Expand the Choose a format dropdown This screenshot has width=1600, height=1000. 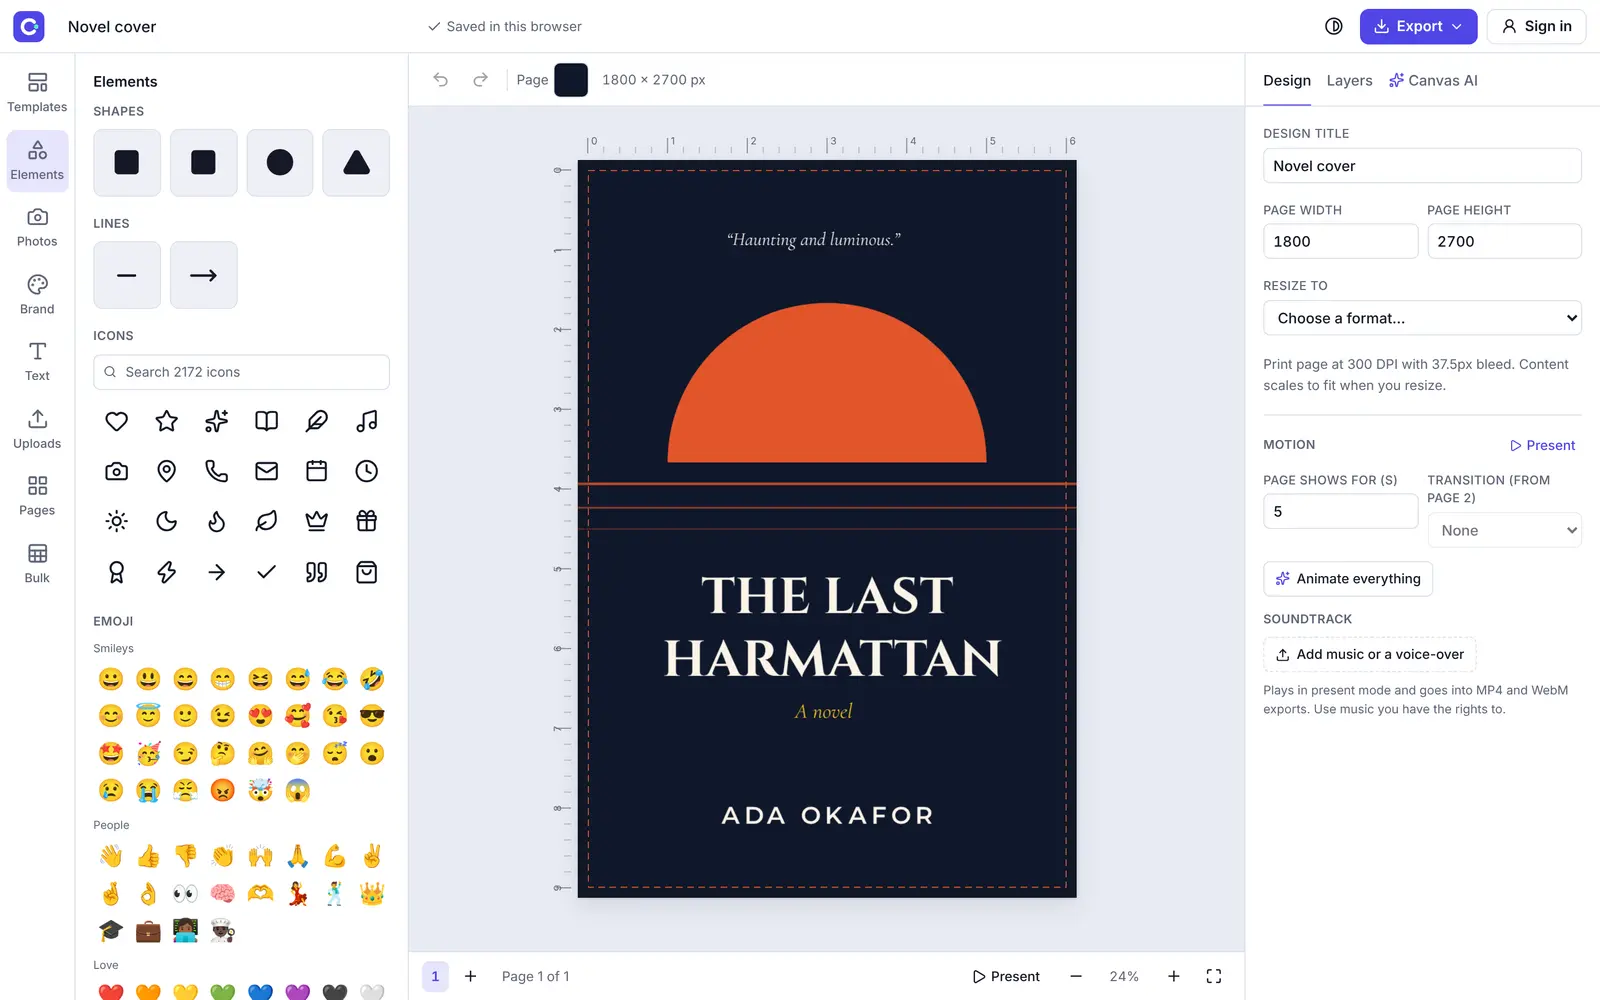1422,318
